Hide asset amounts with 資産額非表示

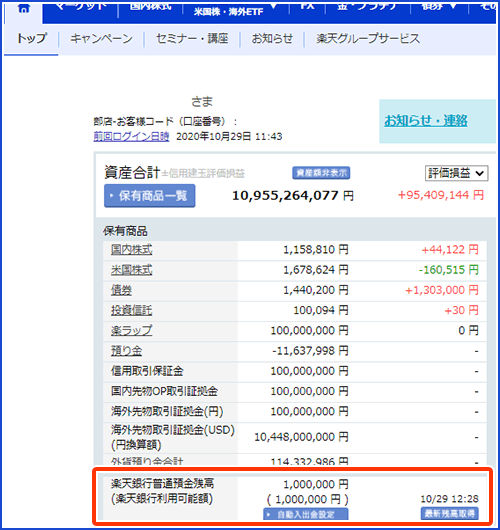tap(321, 173)
